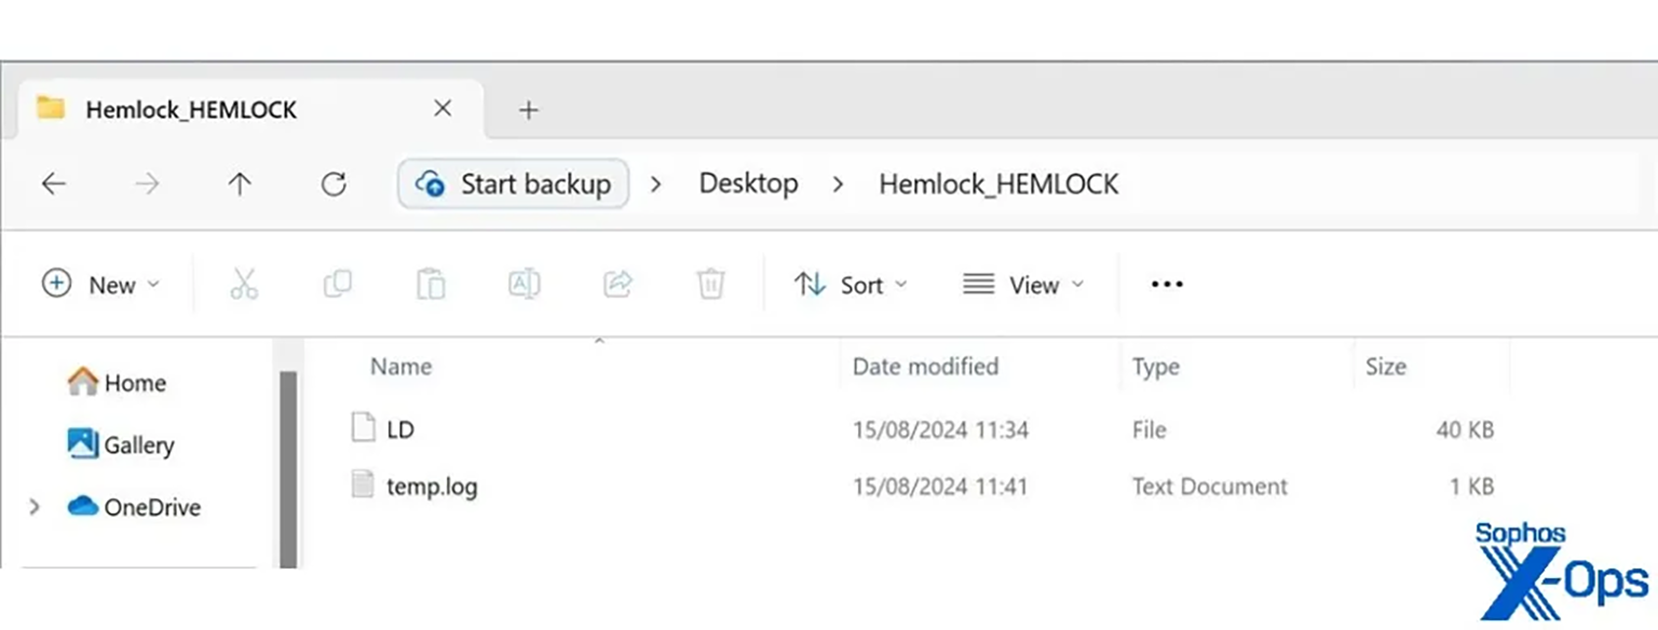Click the Paste icon in toolbar
The image size is (1658, 630).
tap(431, 284)
